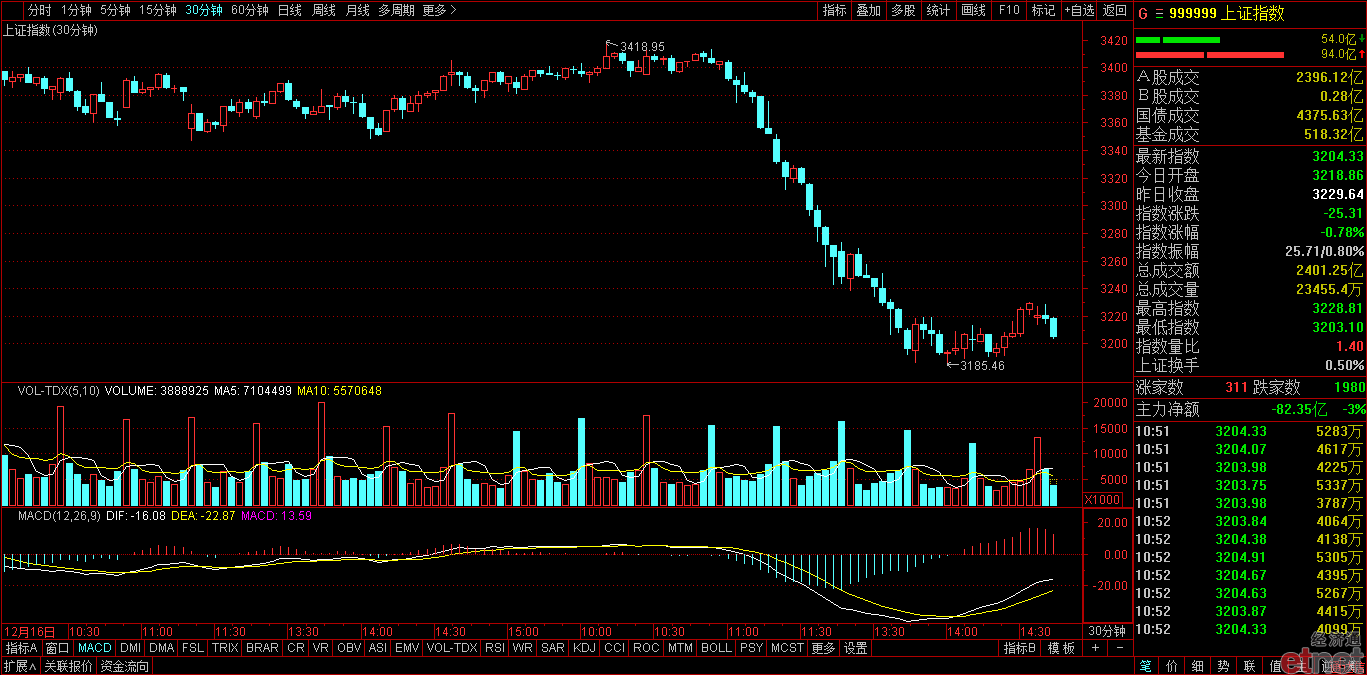Screen dimensions: 1367x675
Task: Click the 画线 drawing tool button
Action: click(x=973, y=10)
